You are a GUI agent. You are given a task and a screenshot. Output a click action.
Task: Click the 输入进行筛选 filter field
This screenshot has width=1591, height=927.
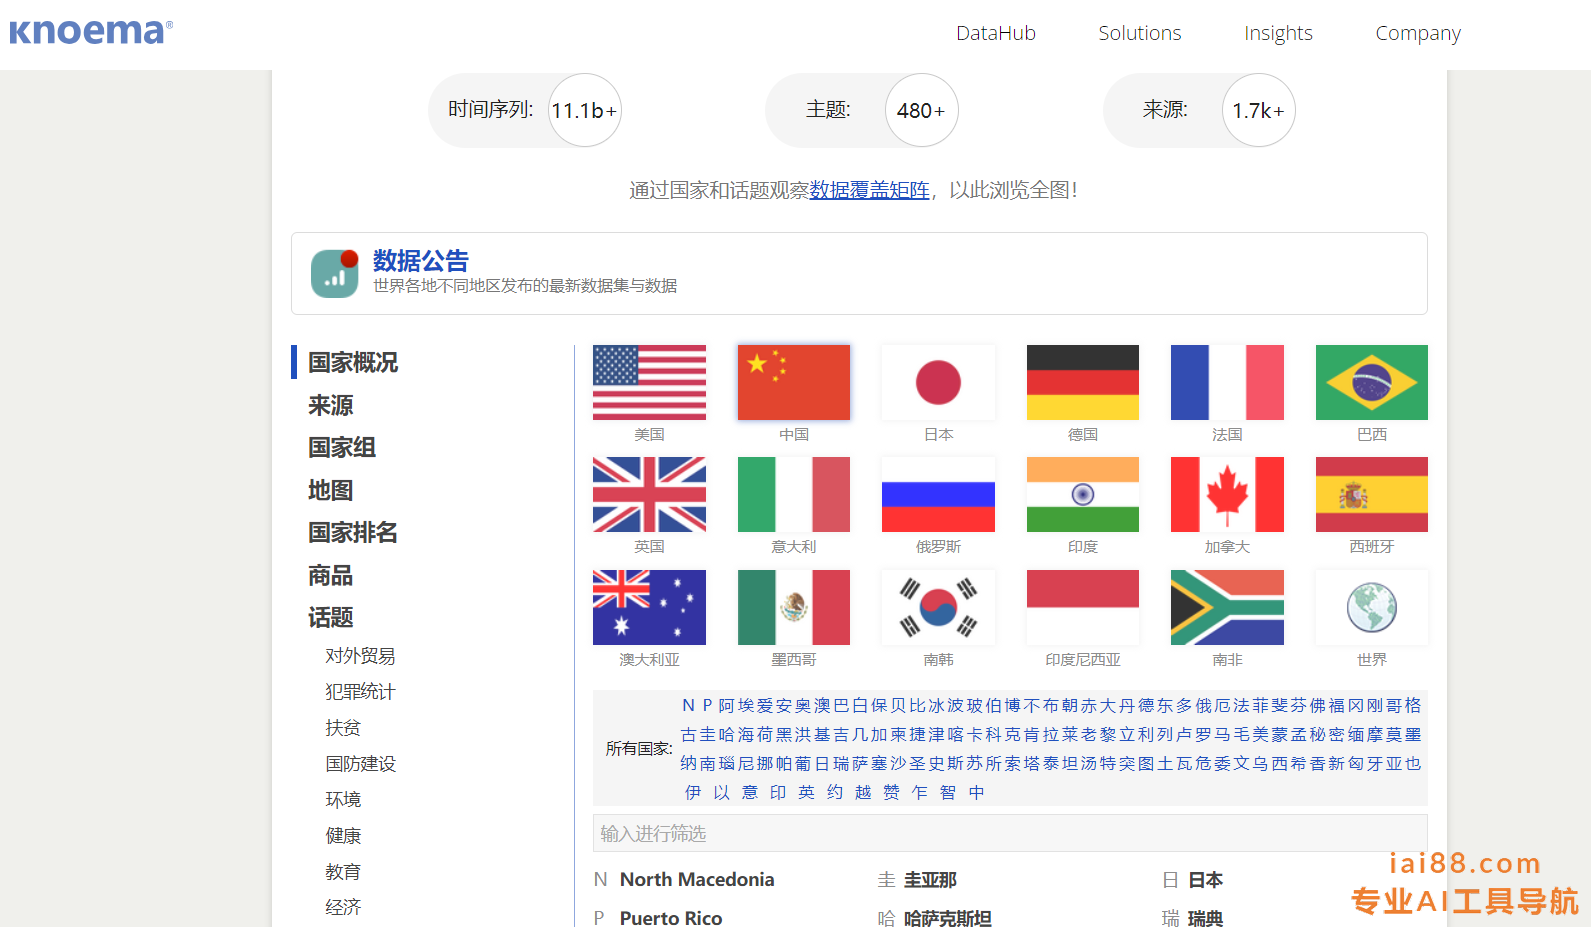pos(1009,833)
